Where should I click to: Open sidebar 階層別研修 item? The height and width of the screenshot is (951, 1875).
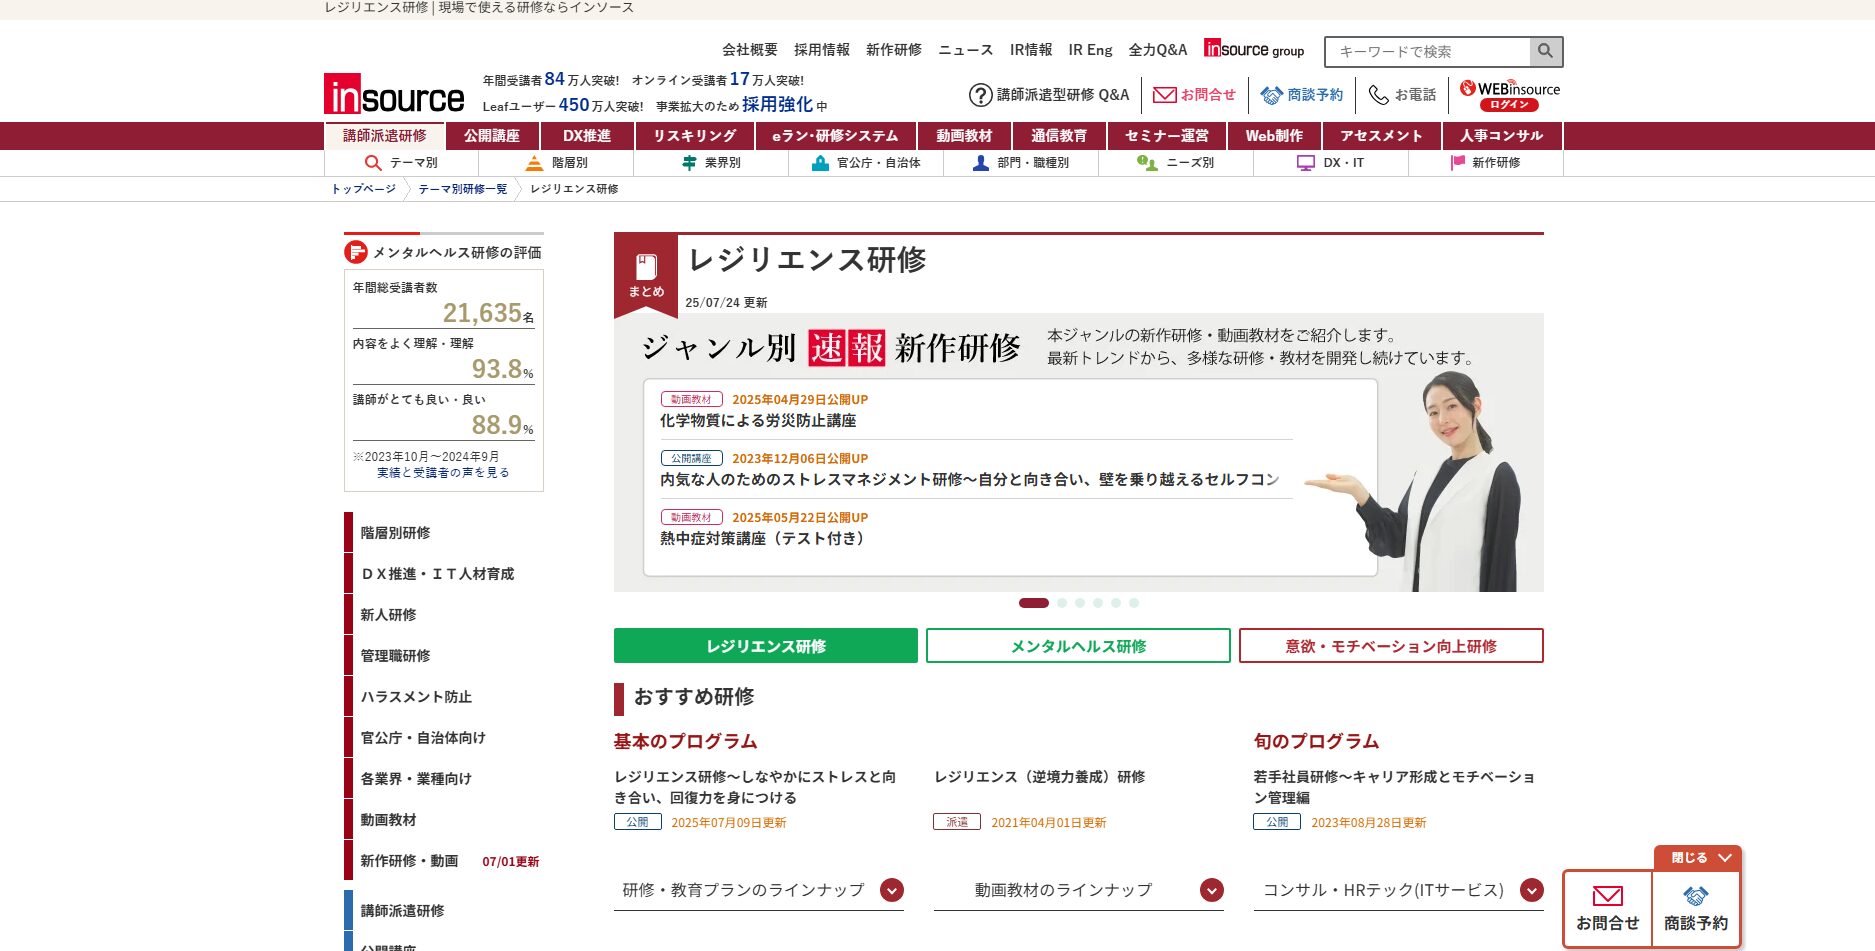(395, 533)
